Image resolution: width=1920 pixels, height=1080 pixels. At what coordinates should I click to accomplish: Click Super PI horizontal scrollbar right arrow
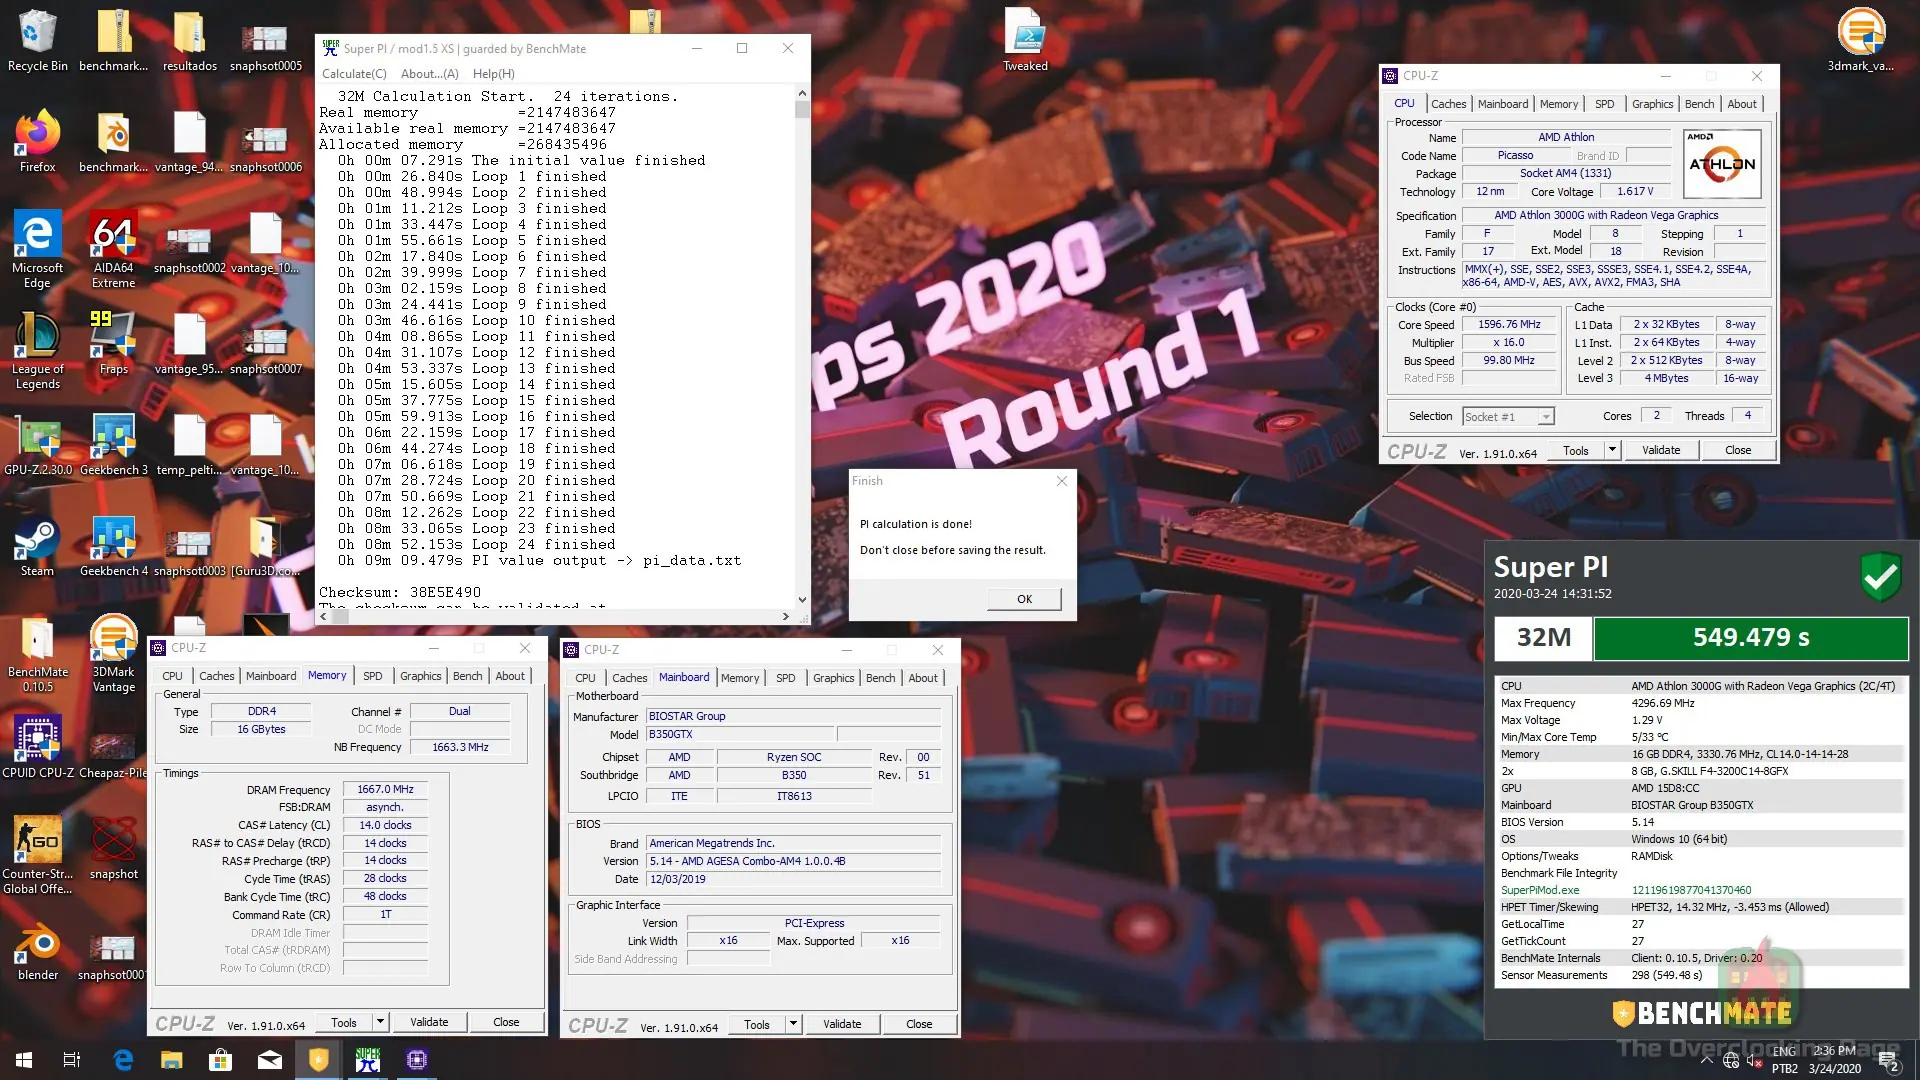click(x=785, y=617)
